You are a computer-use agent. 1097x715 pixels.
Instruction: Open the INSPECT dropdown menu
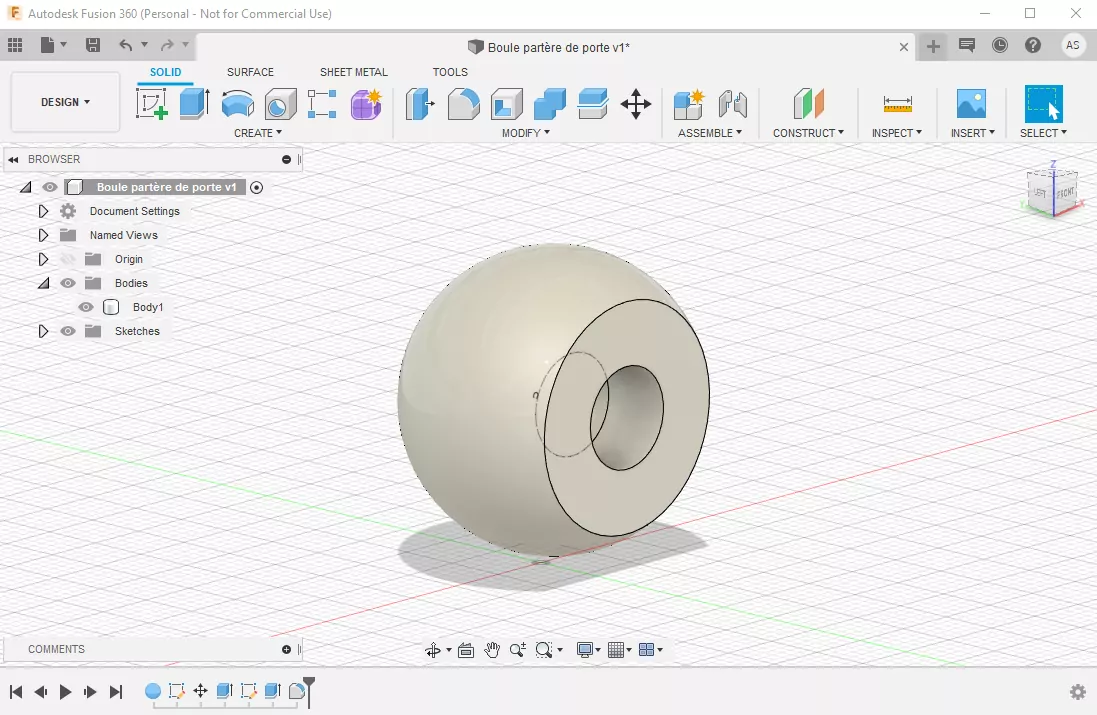coord(897,133)
